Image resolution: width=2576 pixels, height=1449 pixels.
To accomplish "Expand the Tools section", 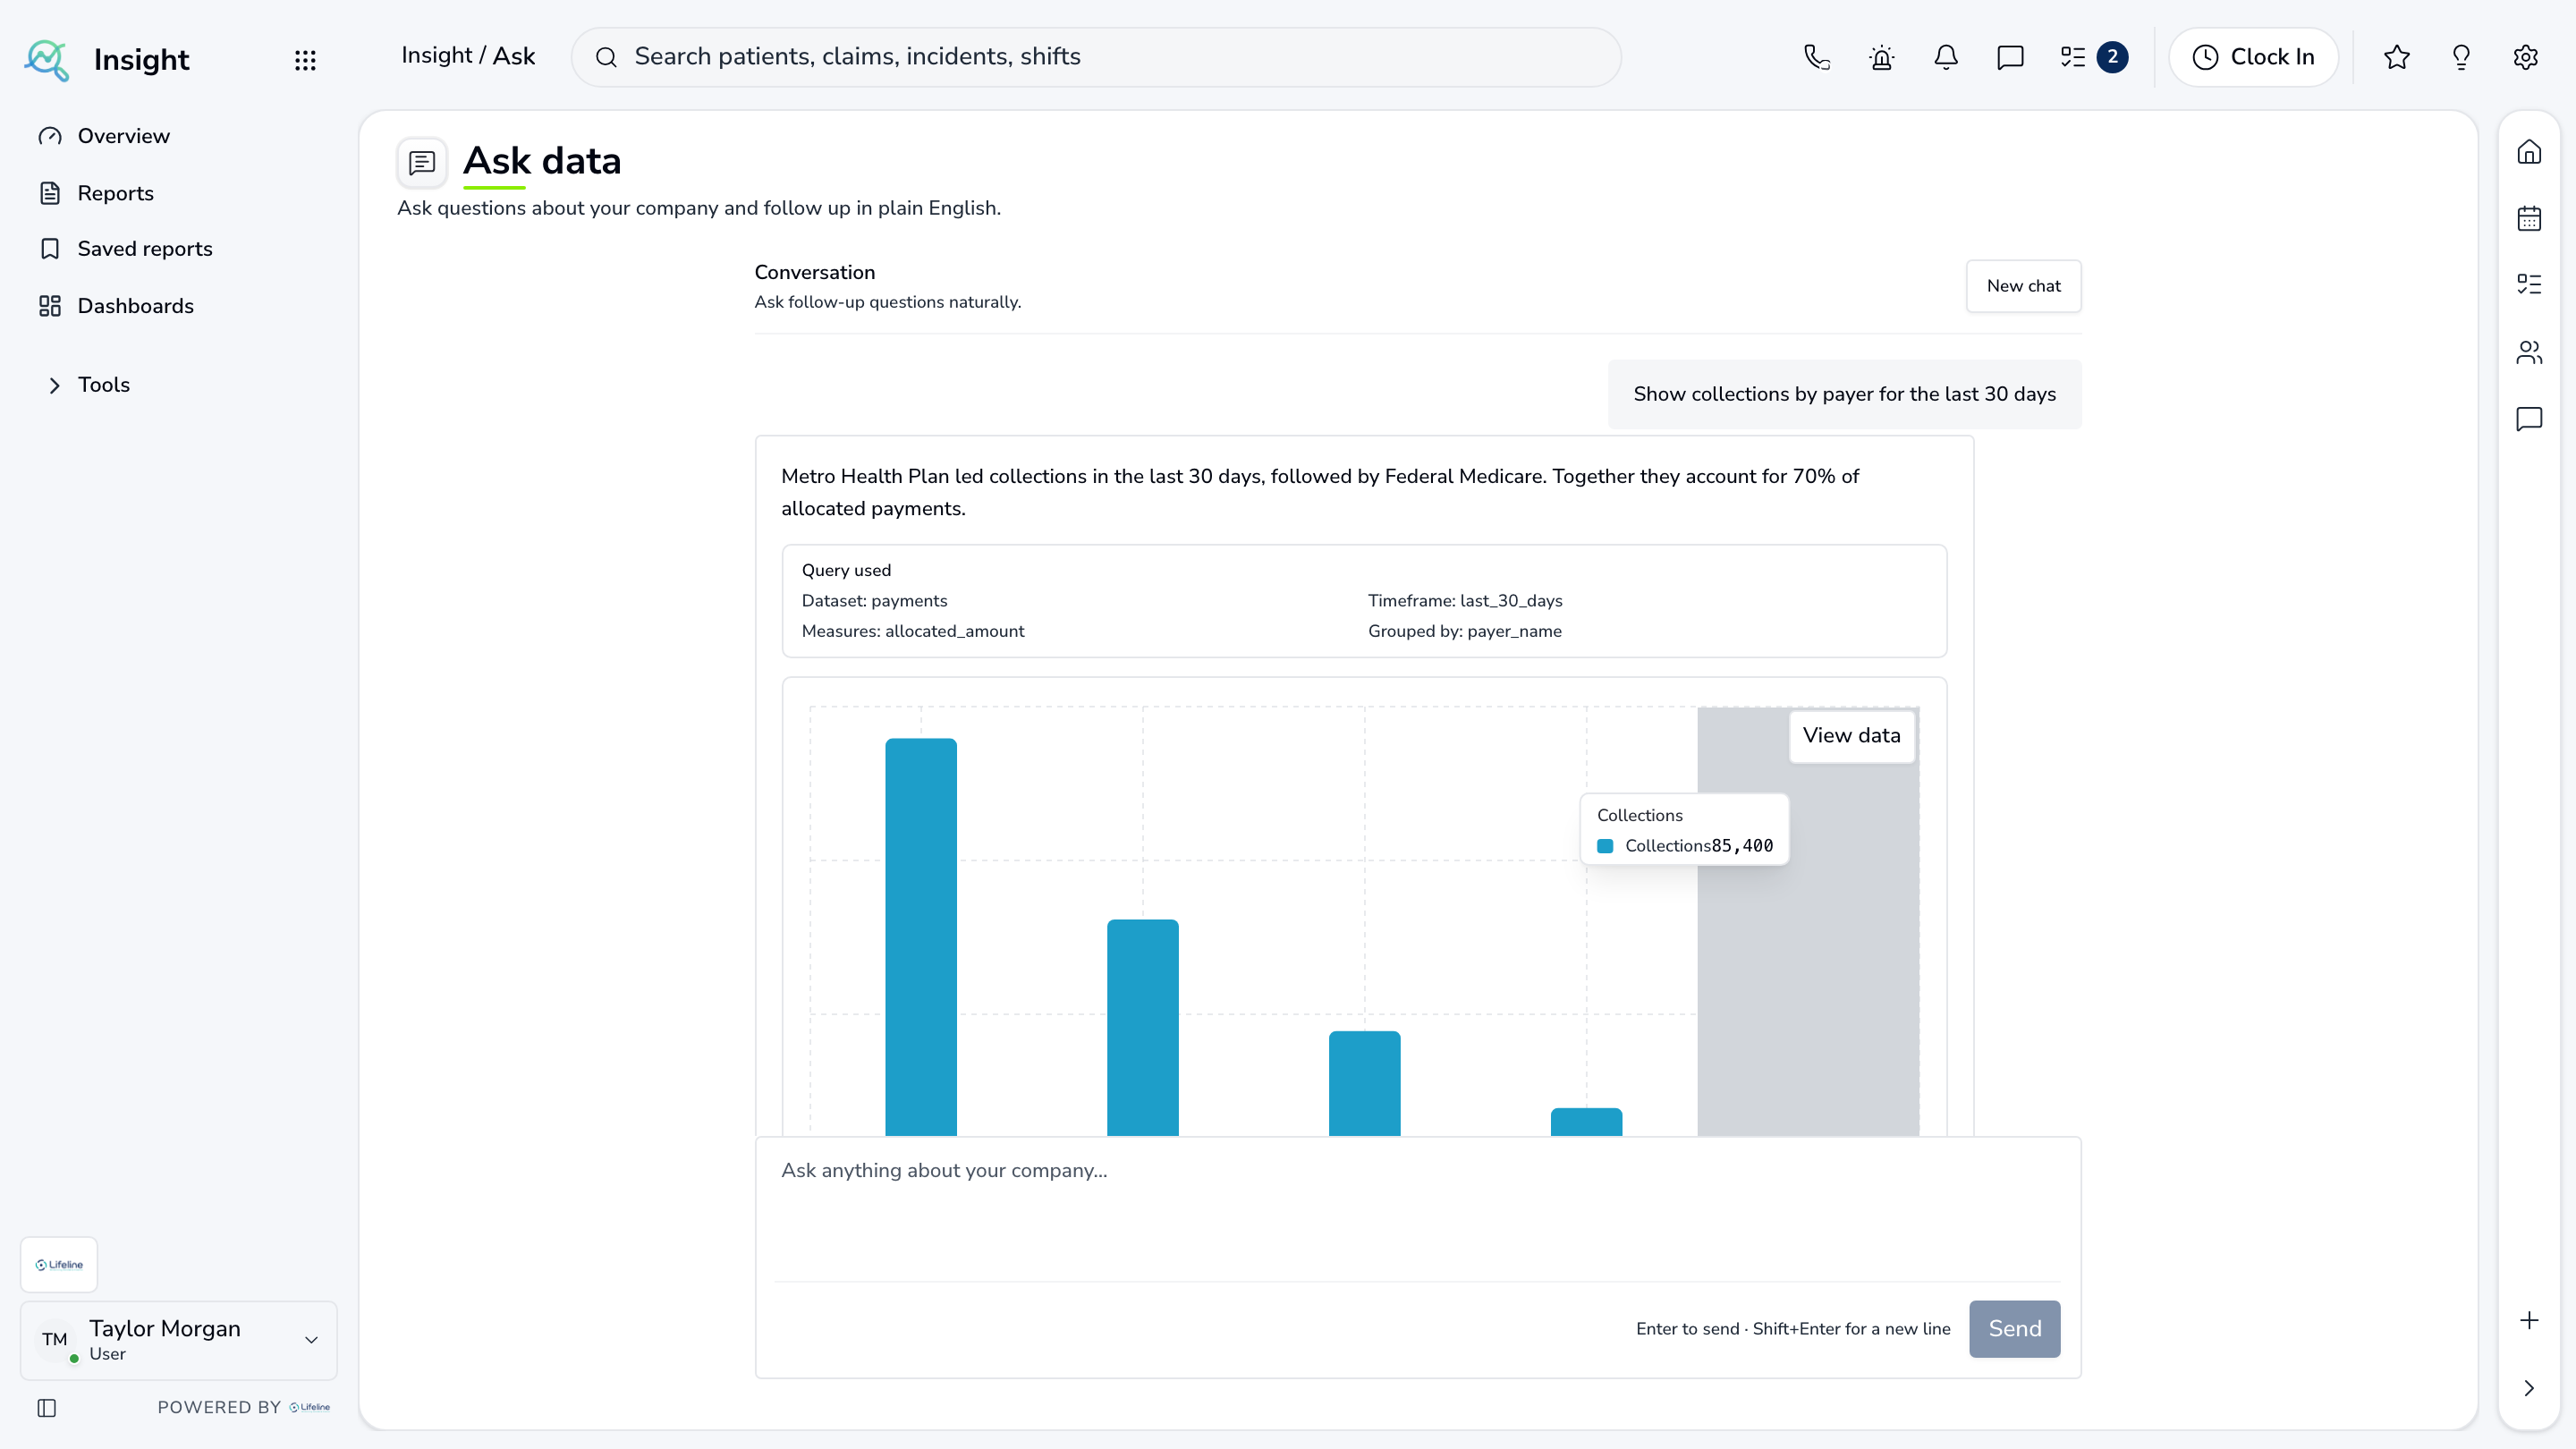I will (90, 385).
